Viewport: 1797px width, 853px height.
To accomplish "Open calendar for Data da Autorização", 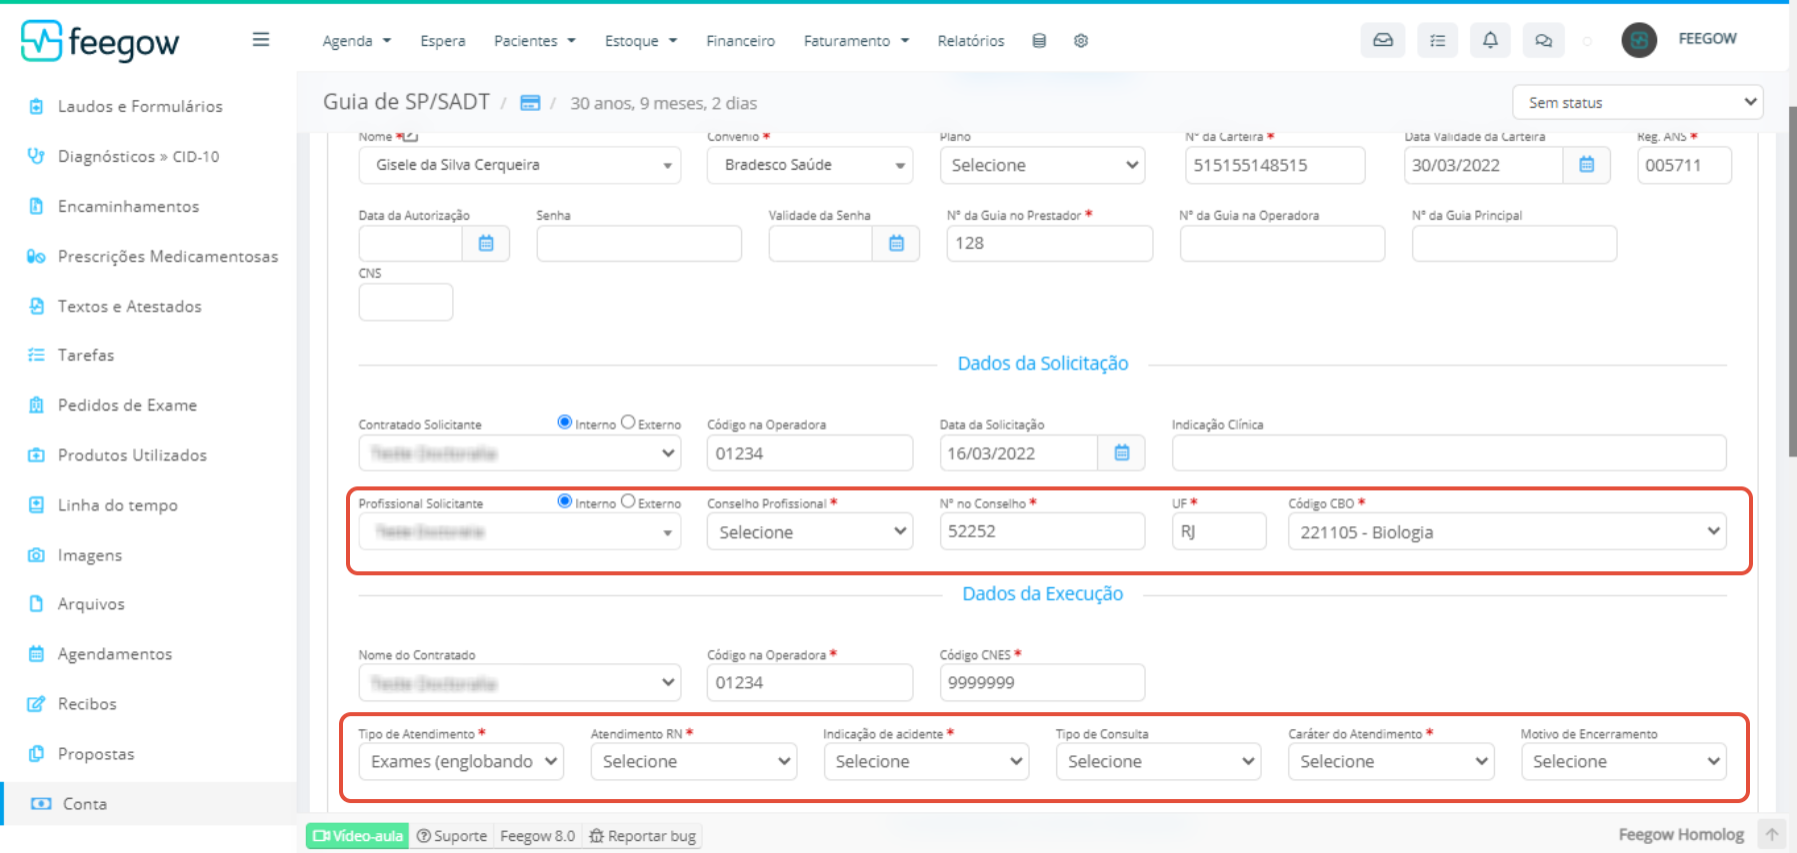I will click(486, 243).
